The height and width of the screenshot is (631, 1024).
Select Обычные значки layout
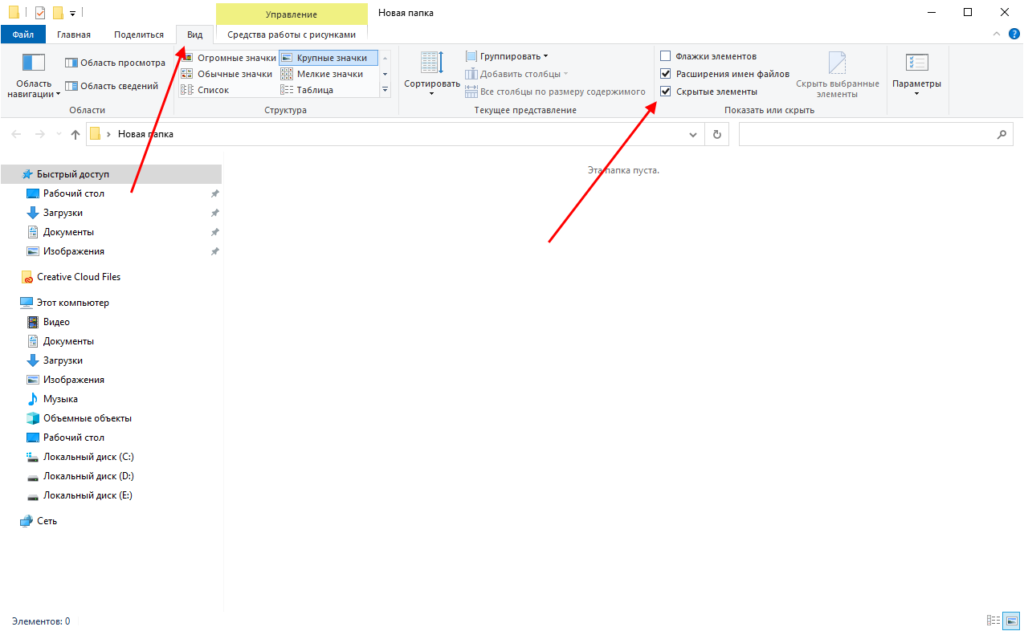[x=227, y=74]
